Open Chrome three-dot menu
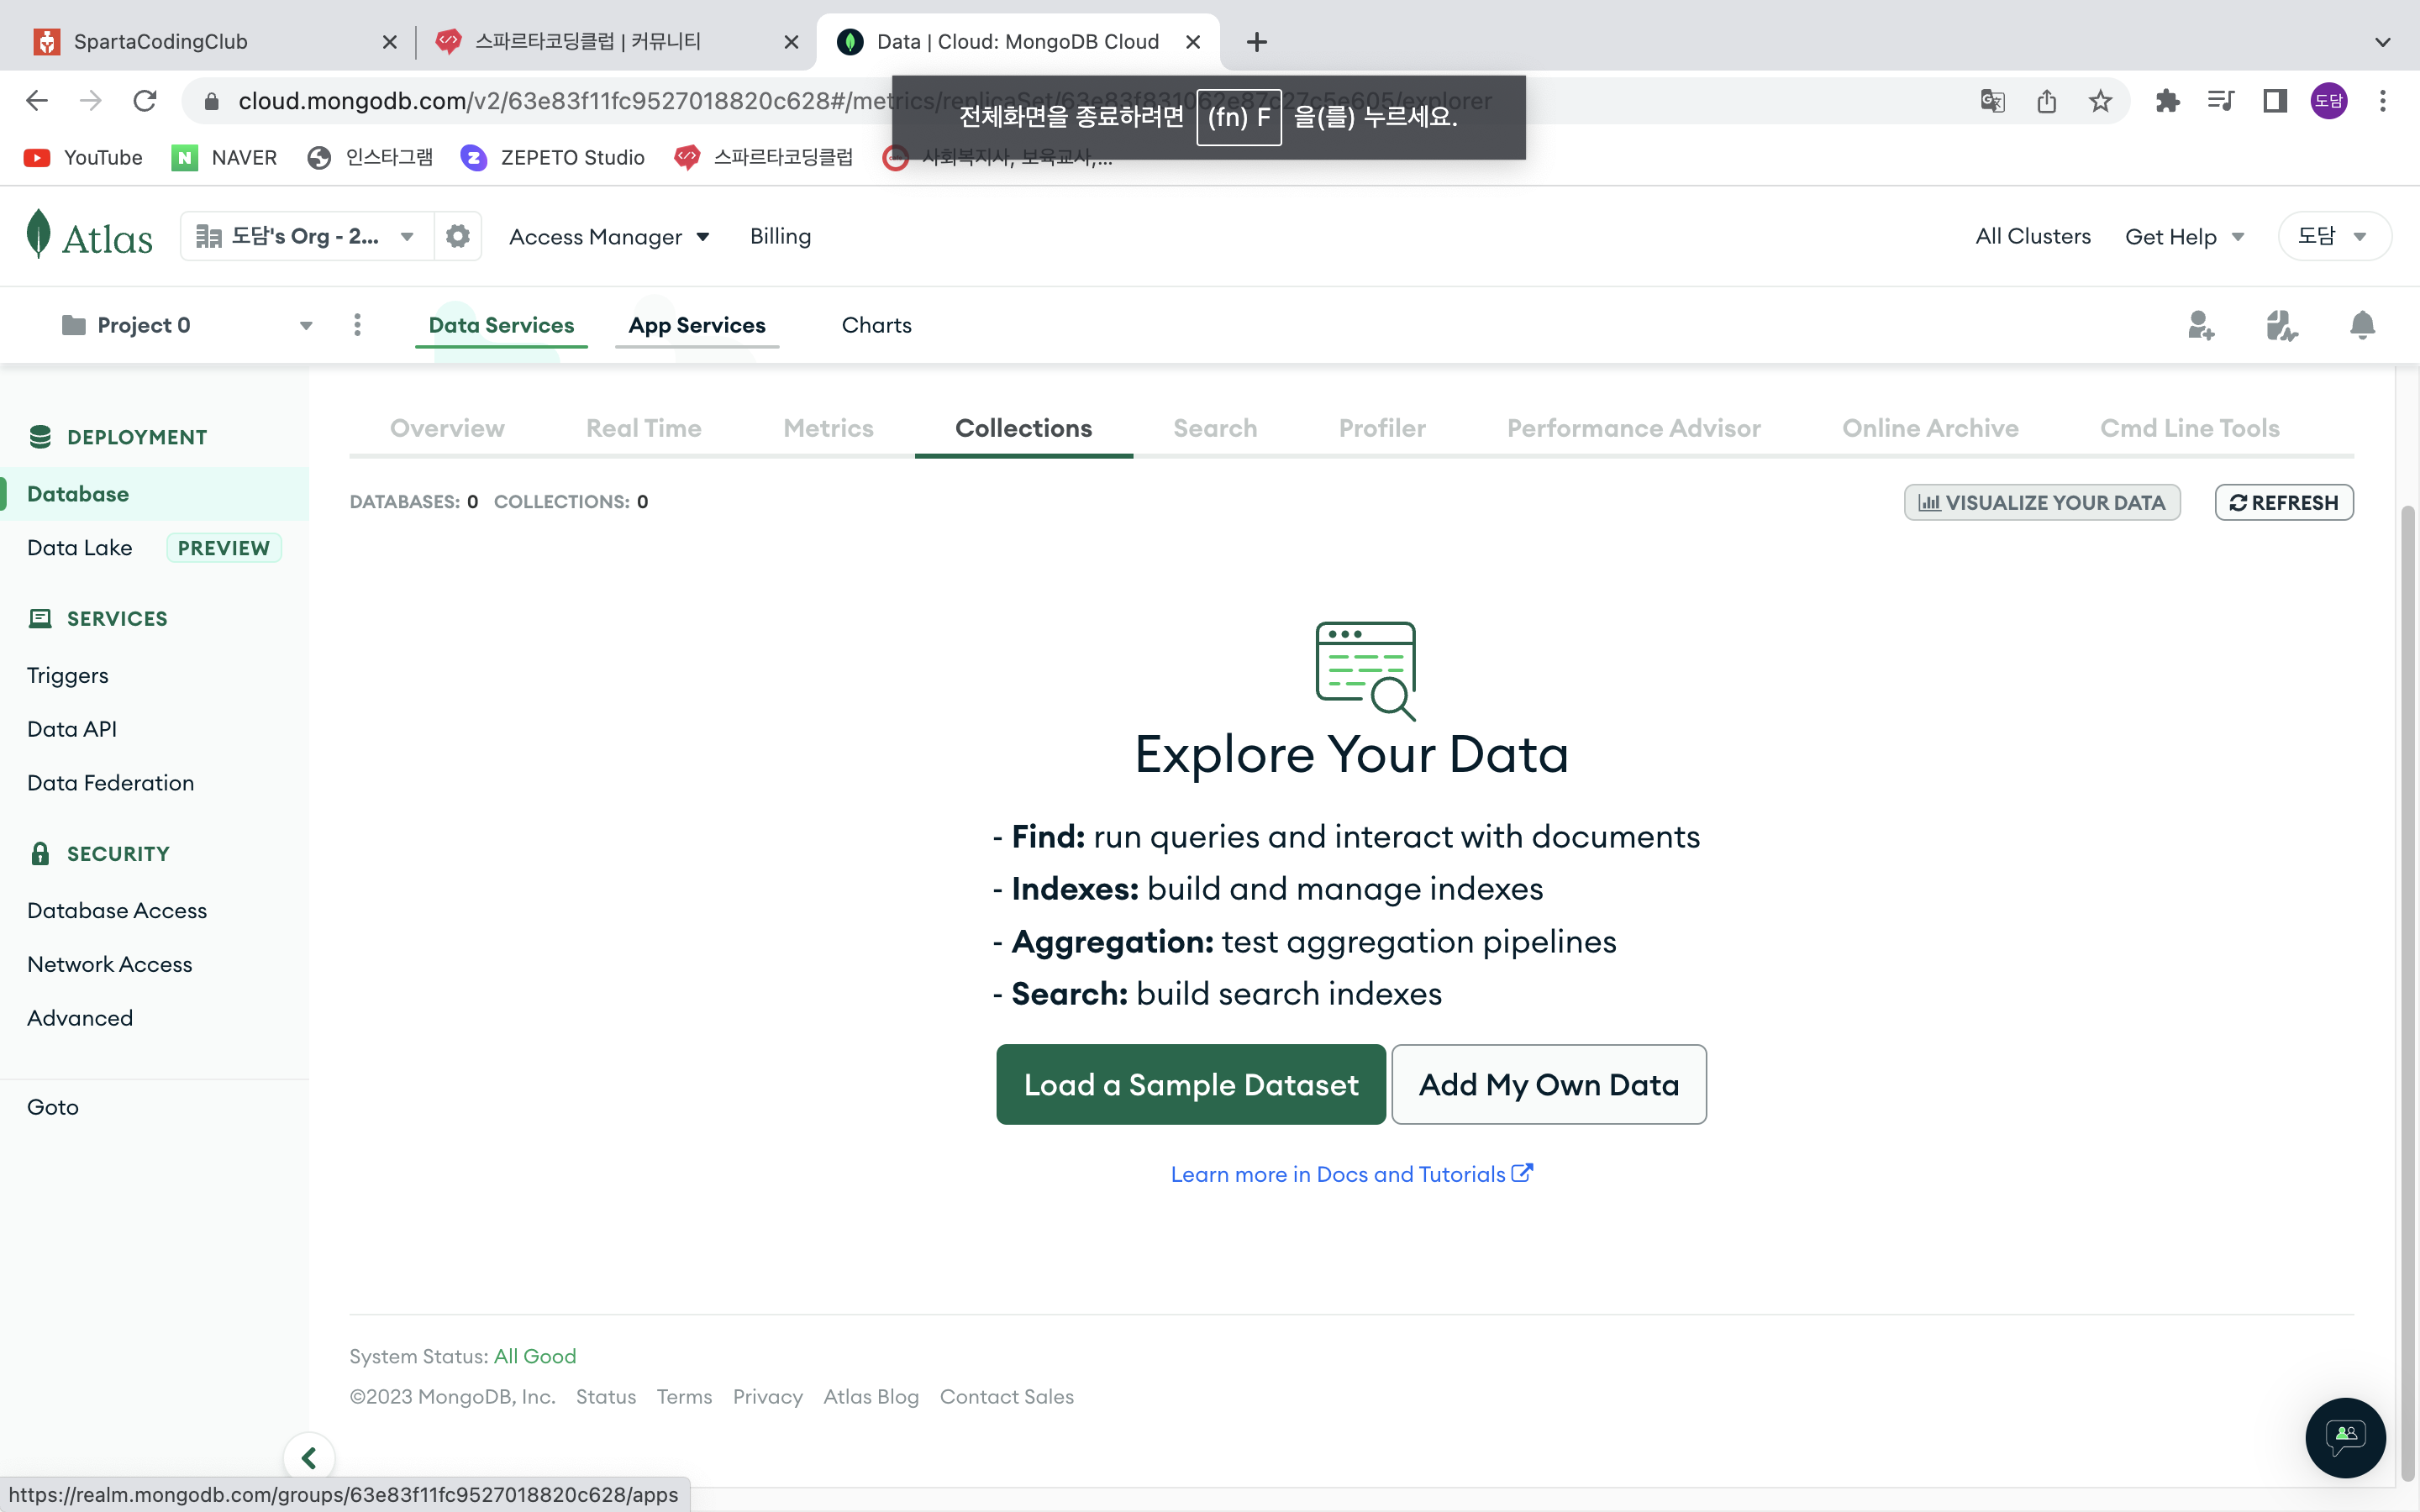 2383,100
